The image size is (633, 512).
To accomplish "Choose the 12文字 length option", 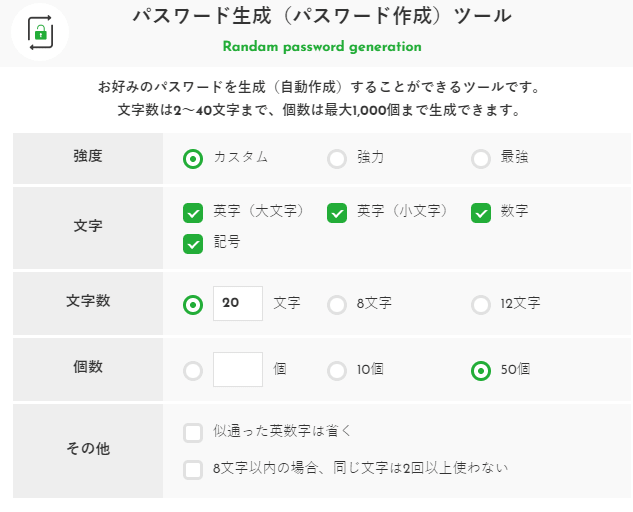I will point(481,304).
